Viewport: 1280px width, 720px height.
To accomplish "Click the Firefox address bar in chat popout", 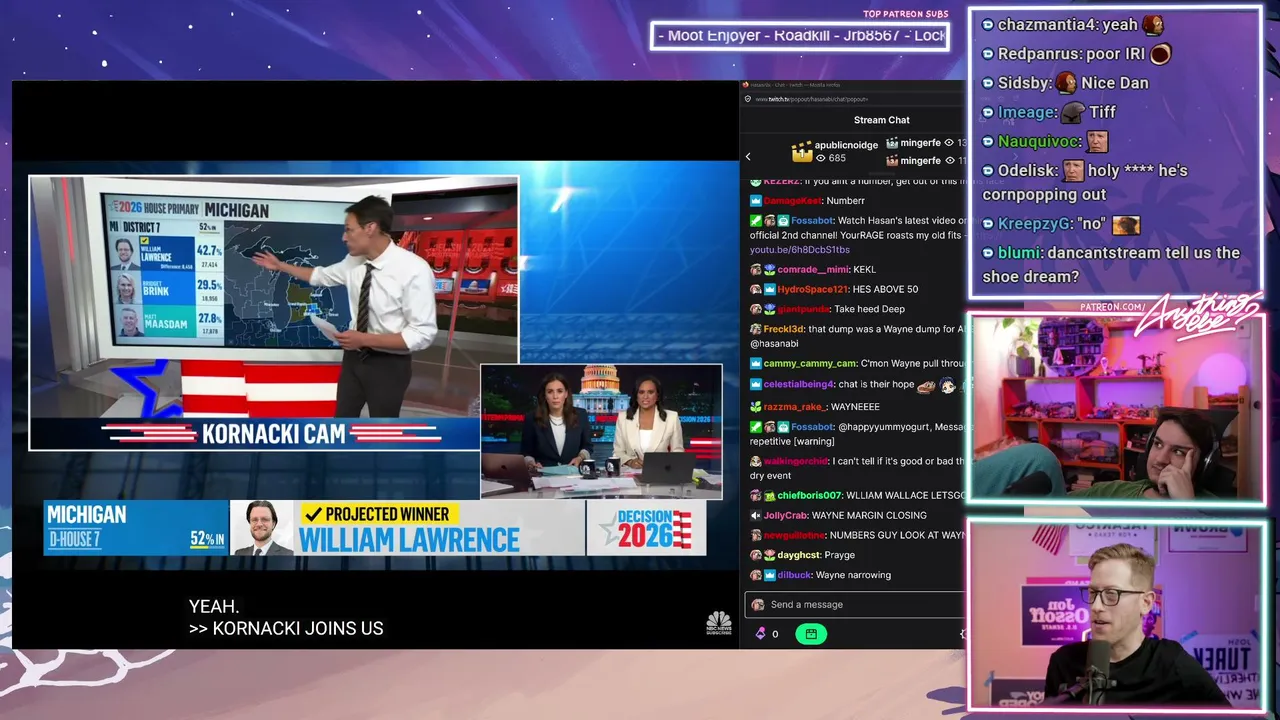I will click(855, 99).
